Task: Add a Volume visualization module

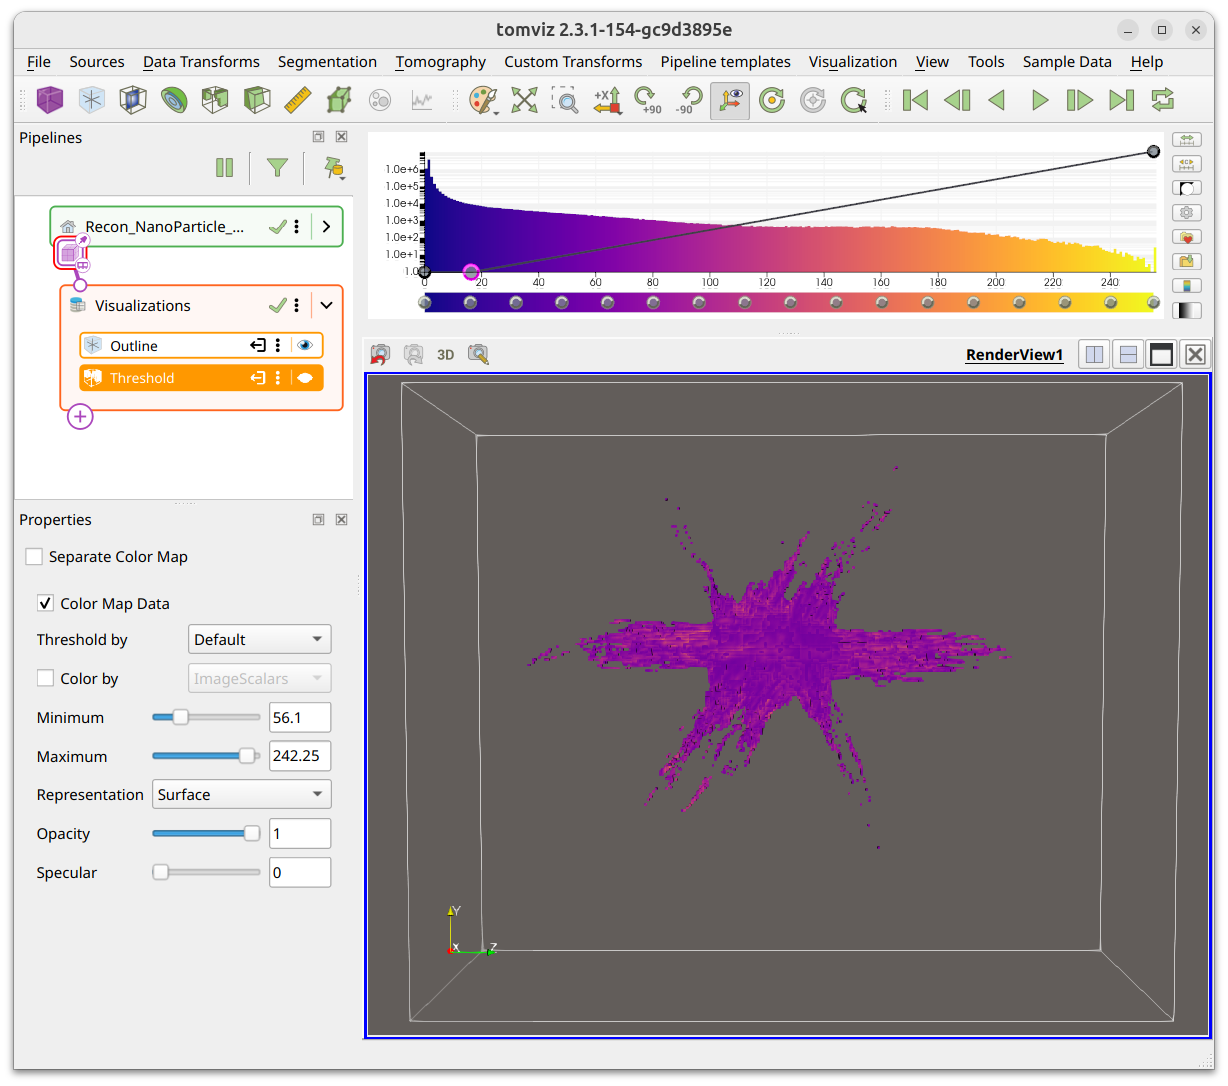Action: [x=50, y=100]
